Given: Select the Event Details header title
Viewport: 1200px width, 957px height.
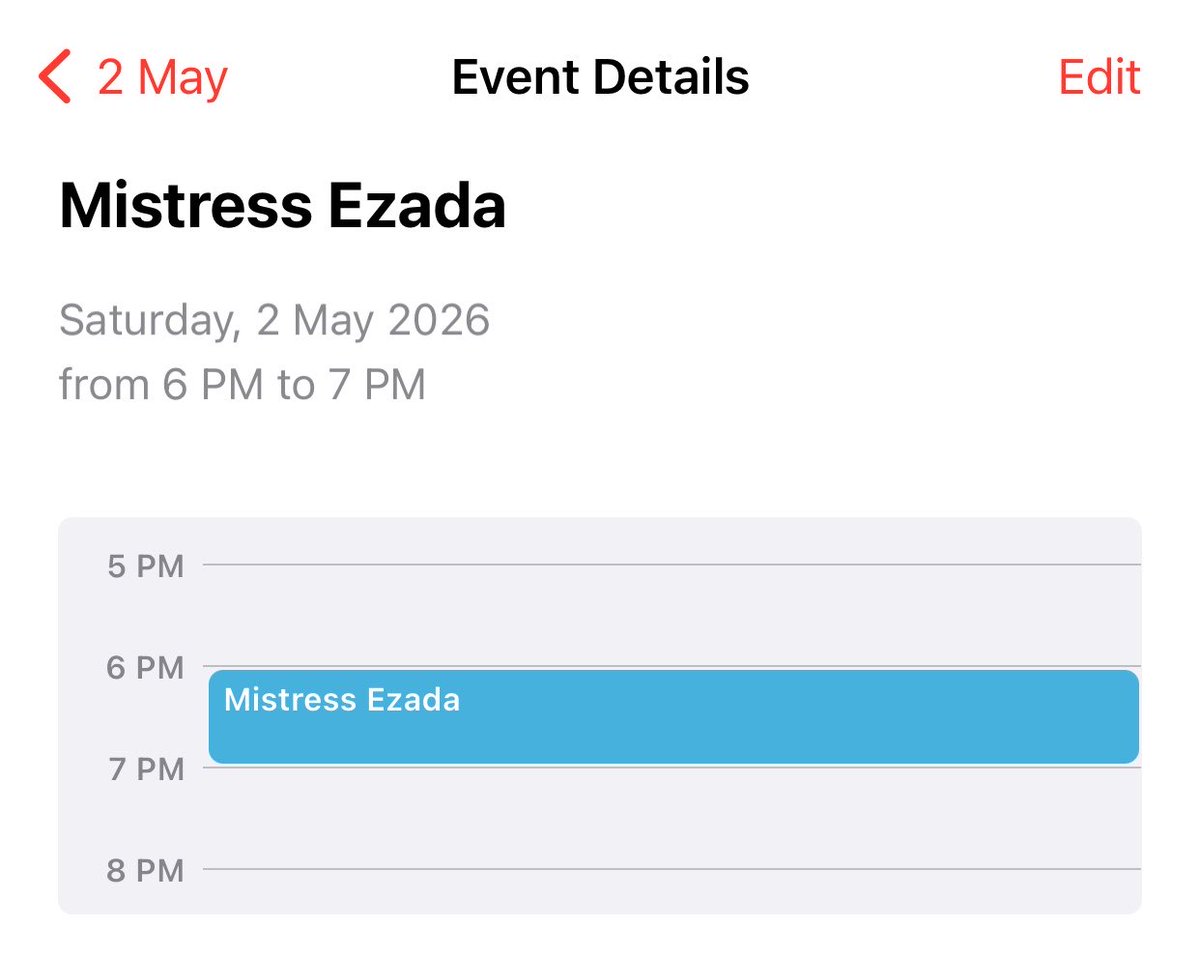Looking at the screenshot, I should point(600,77).
